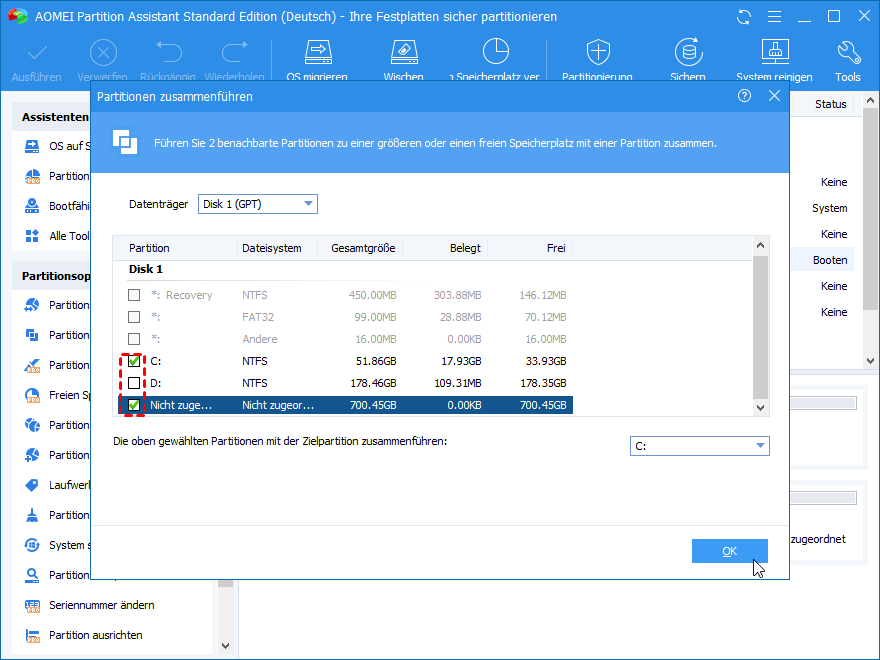Select Partition ausrichten in sidebar
The width and height of the screenshot is (880, 660).
click(95, 635)
